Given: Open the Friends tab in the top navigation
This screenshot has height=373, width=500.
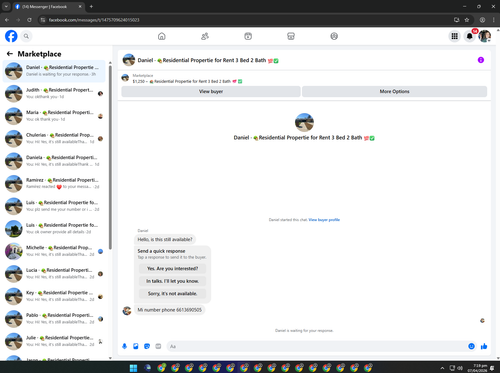Looking at the screenshot, I should click(x=205, y=36).
